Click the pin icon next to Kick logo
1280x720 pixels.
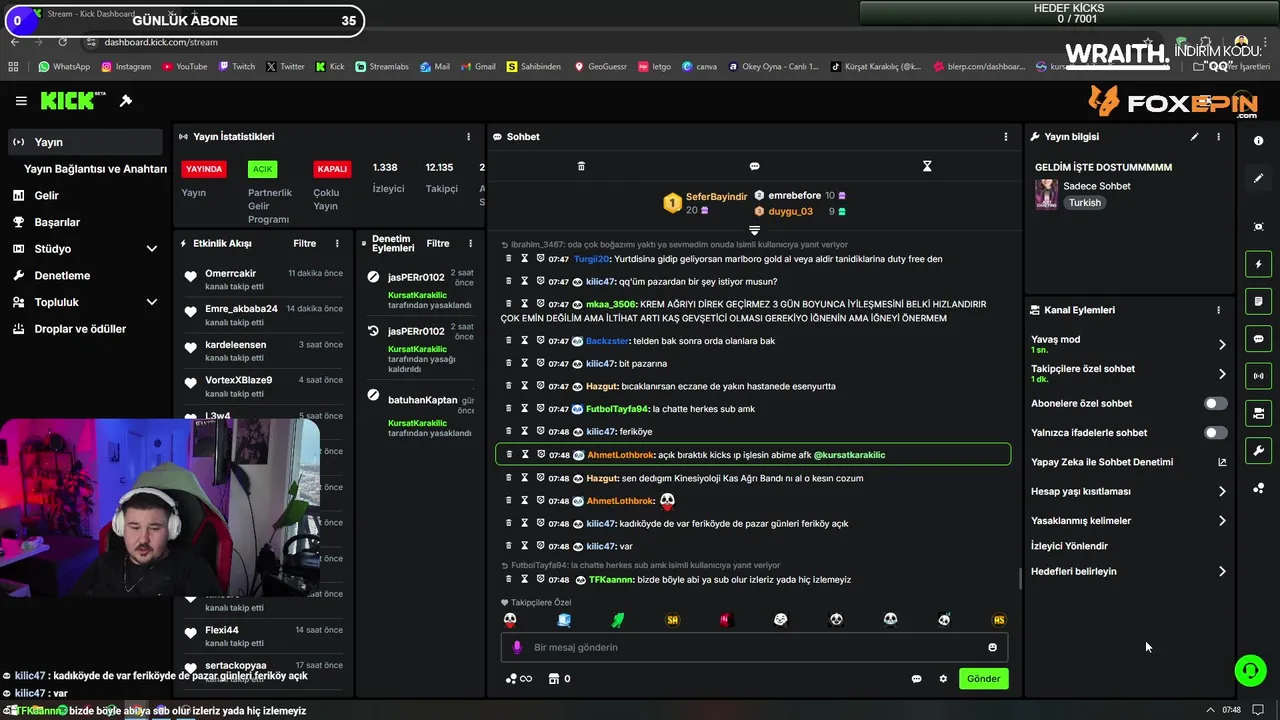[x=126, y=101]
